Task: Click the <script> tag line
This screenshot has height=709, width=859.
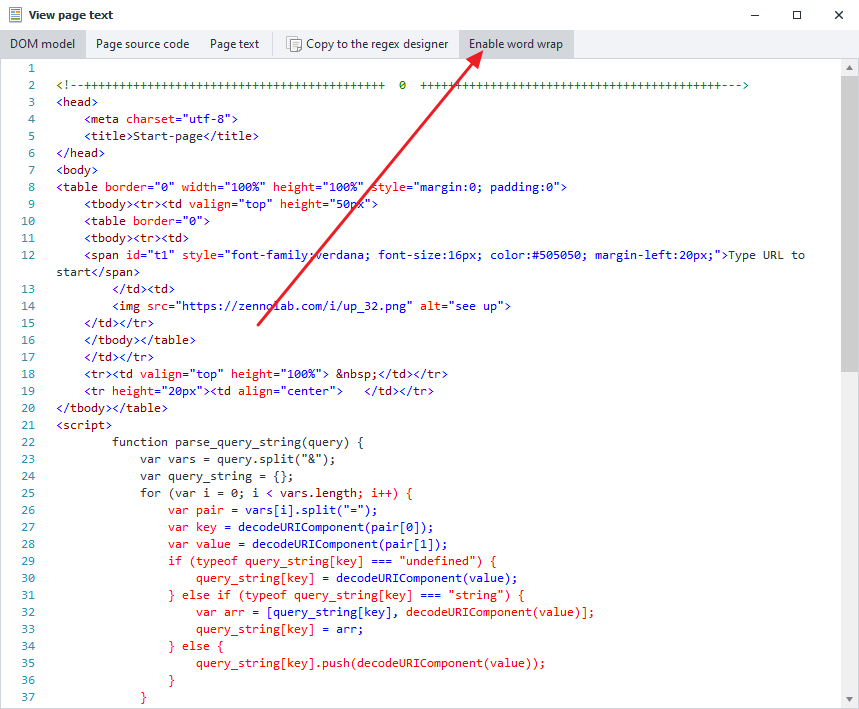Action: 84,425
